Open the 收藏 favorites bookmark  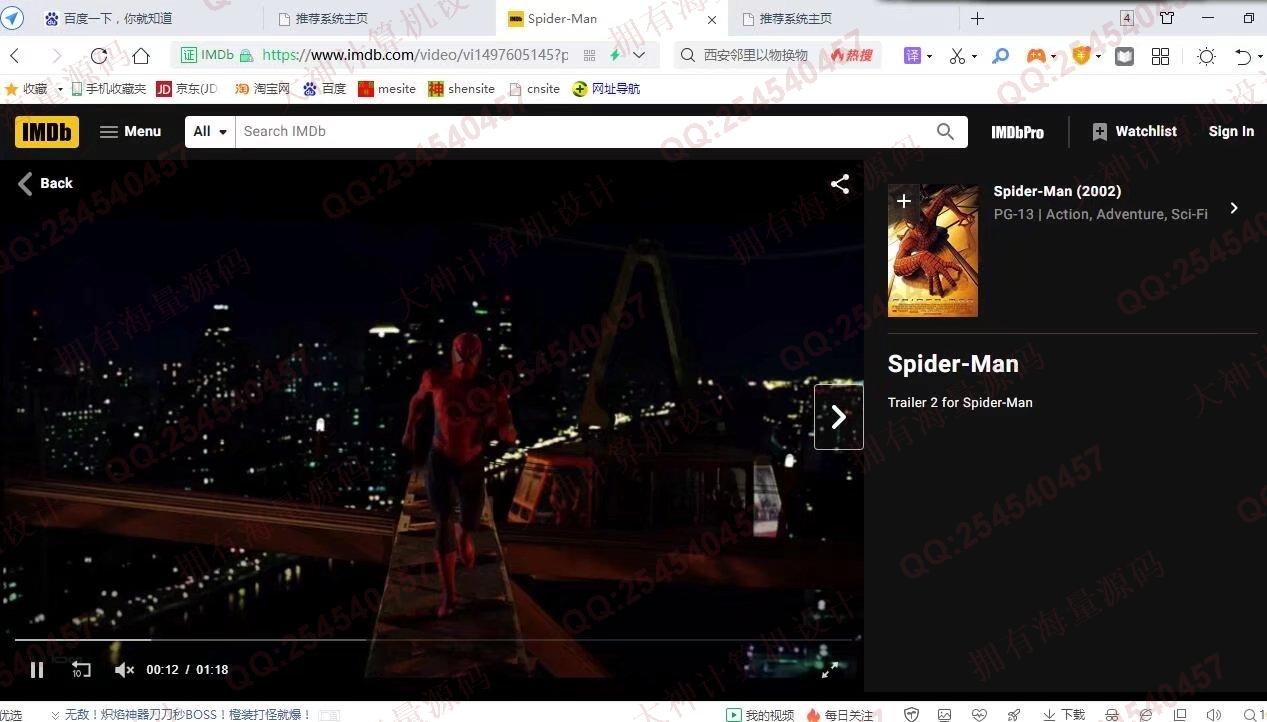point(26,89)
